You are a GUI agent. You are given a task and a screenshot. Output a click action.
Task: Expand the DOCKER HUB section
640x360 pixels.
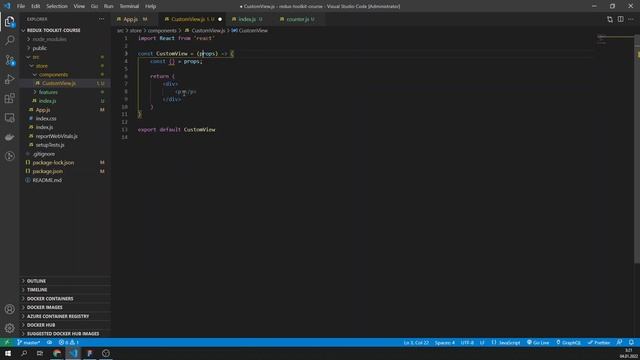tap(65, 325)
